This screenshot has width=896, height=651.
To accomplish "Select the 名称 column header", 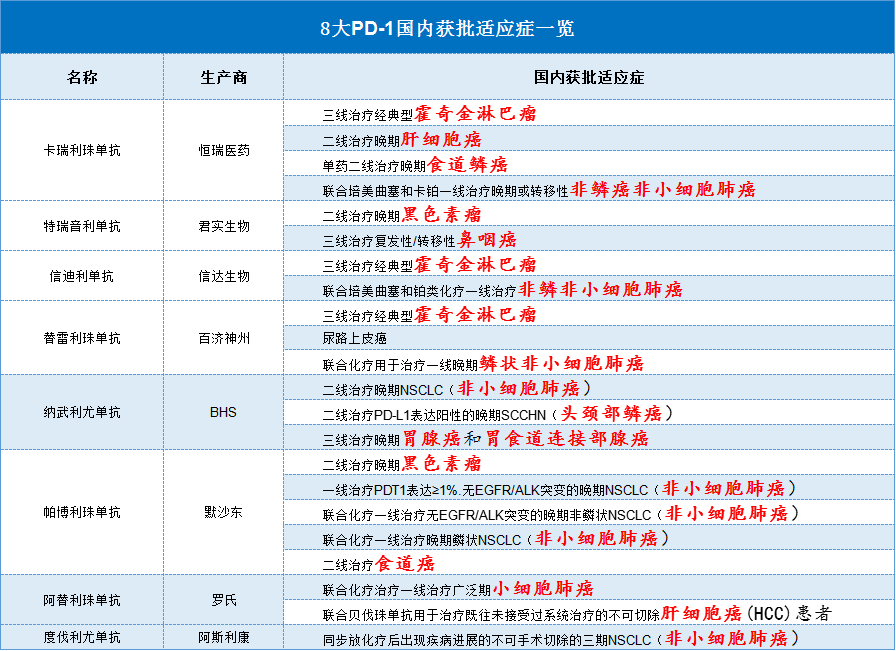I will tap(82, 77).
